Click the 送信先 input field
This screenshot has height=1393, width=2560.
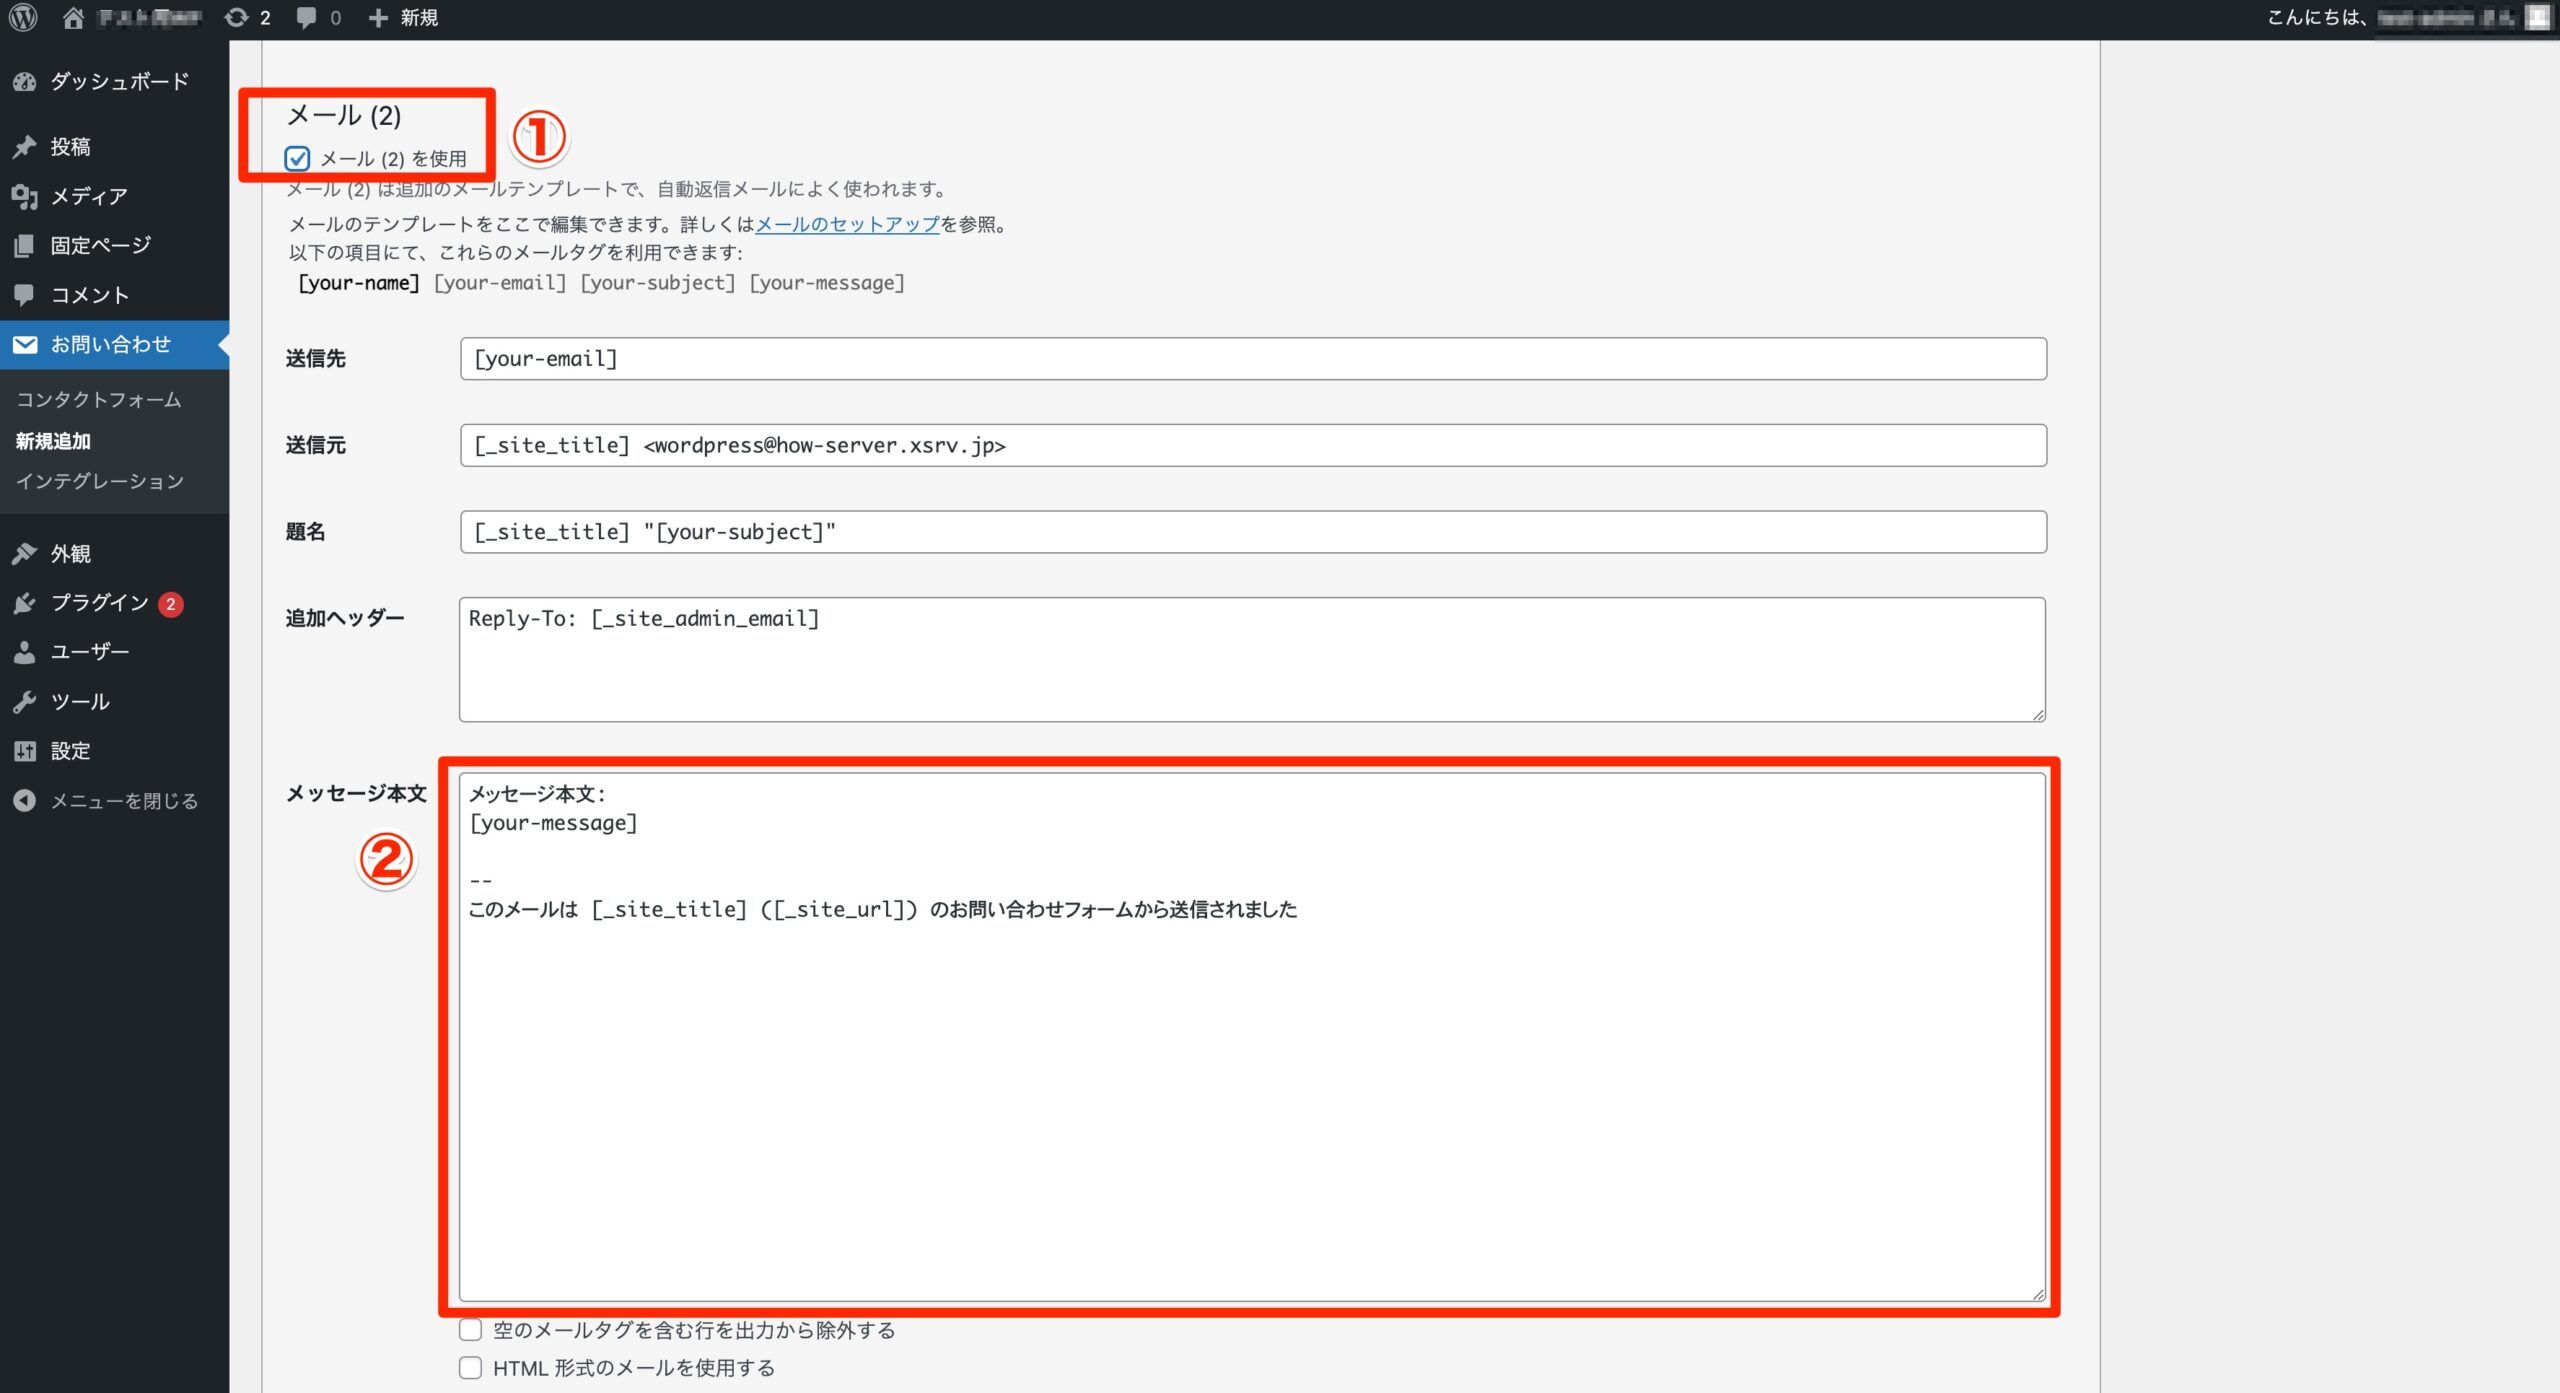click(1252, 358)
